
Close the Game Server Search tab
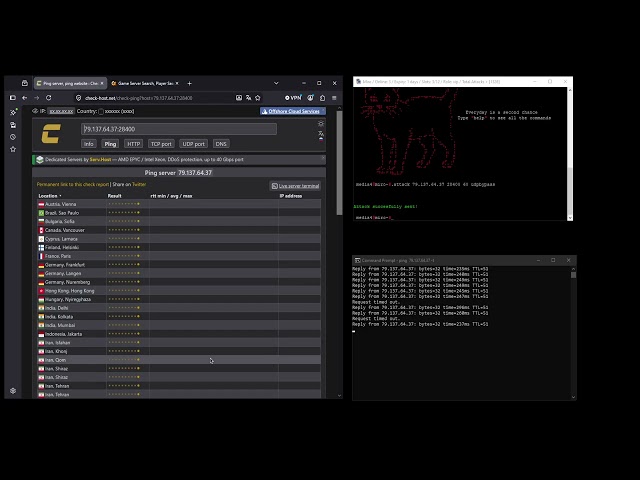pos(177,83)
